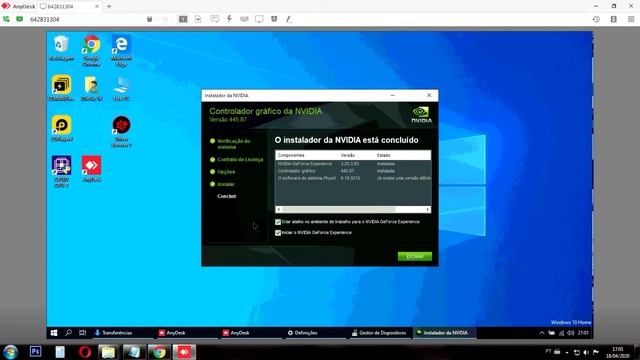Click the horizontal scrollbar thumb in component list
Image resolution: width=640 pixels, height=360 pixels.
click(x=339, y=209)
